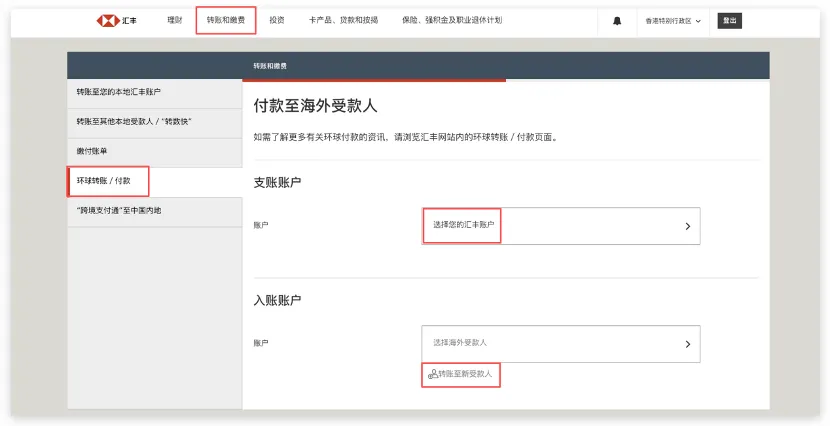Open 卡产品、贷款和按揭 menu
Viewport: 830px width, 426px height.
tap(344, 20)
